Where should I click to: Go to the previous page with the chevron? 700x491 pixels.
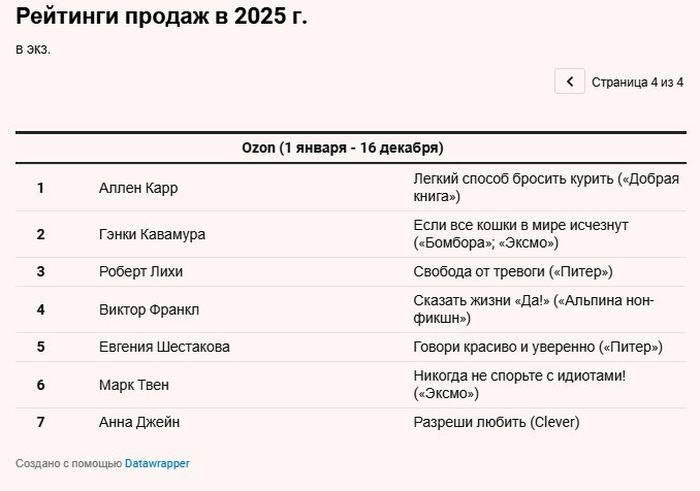(569, 82)
